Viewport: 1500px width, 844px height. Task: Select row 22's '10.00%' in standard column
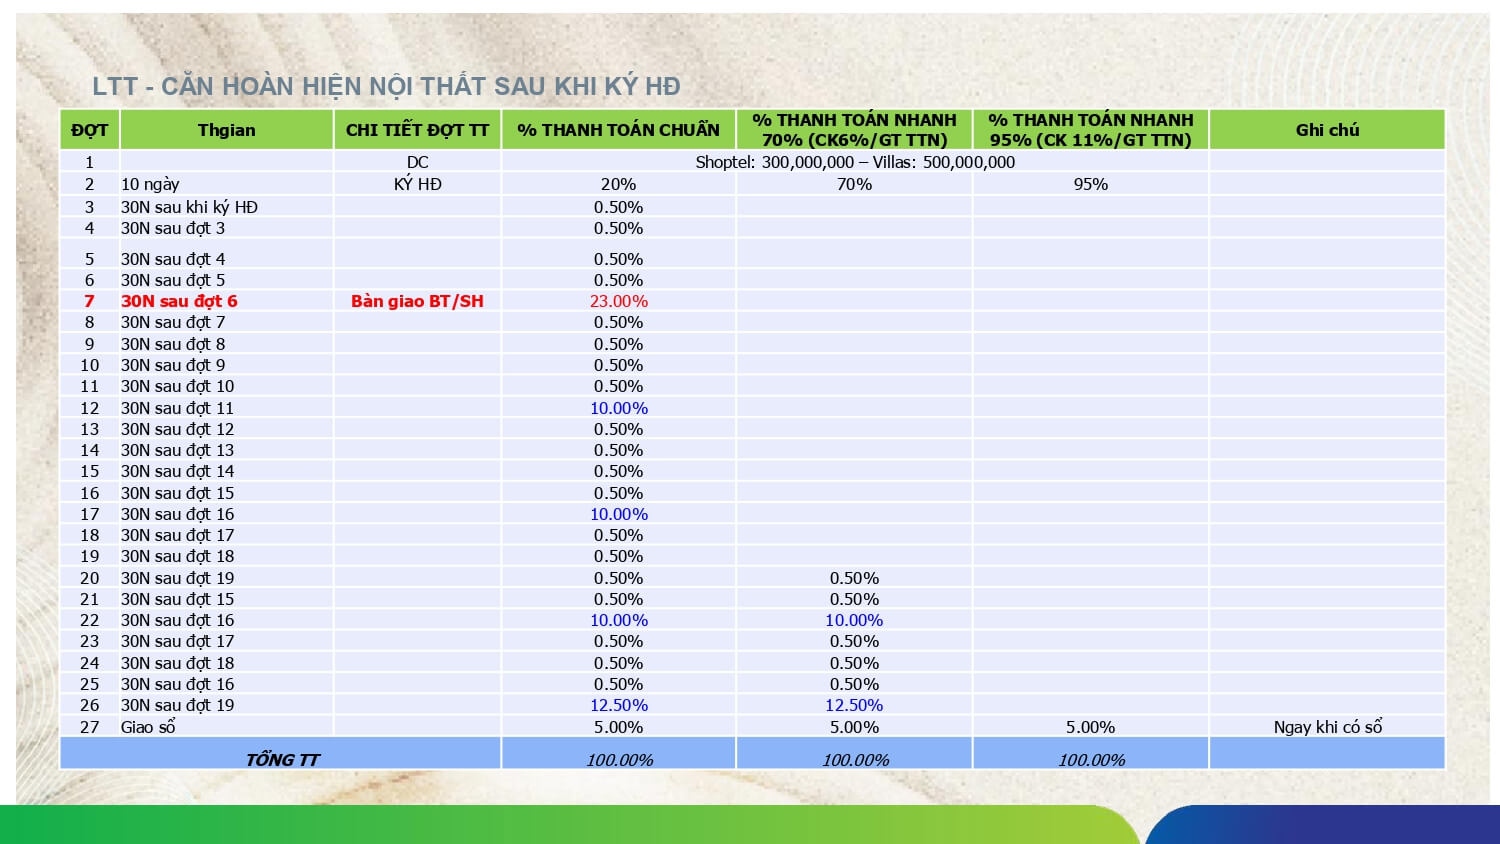click(618, 620)
